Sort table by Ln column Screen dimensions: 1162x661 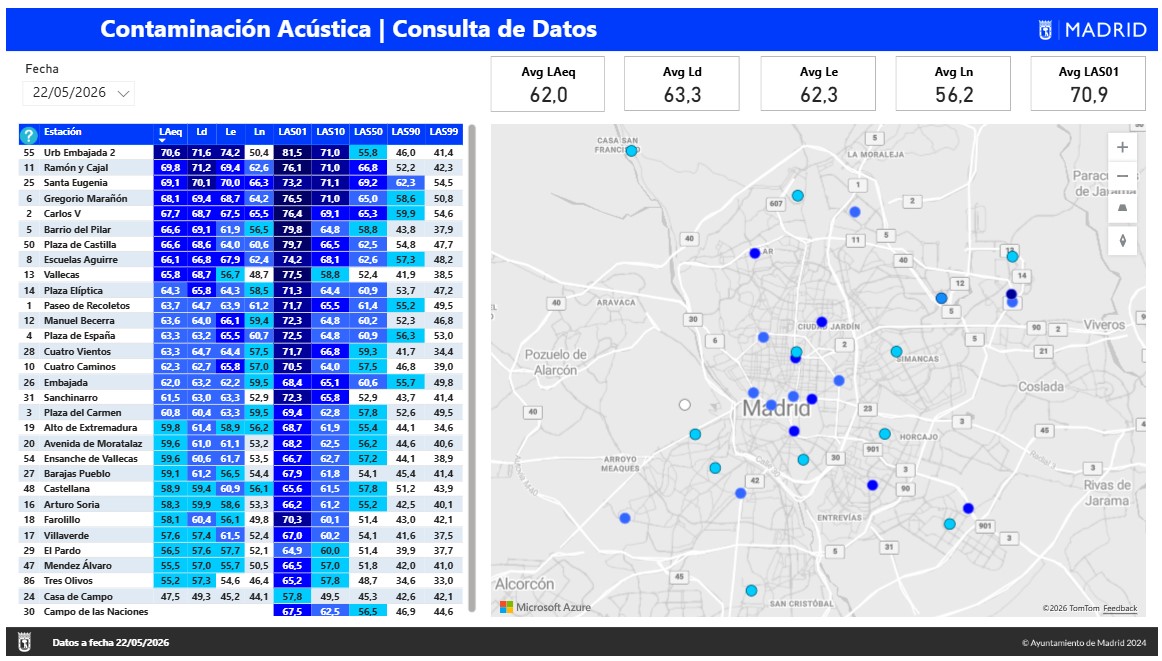[x=259, y=132]
